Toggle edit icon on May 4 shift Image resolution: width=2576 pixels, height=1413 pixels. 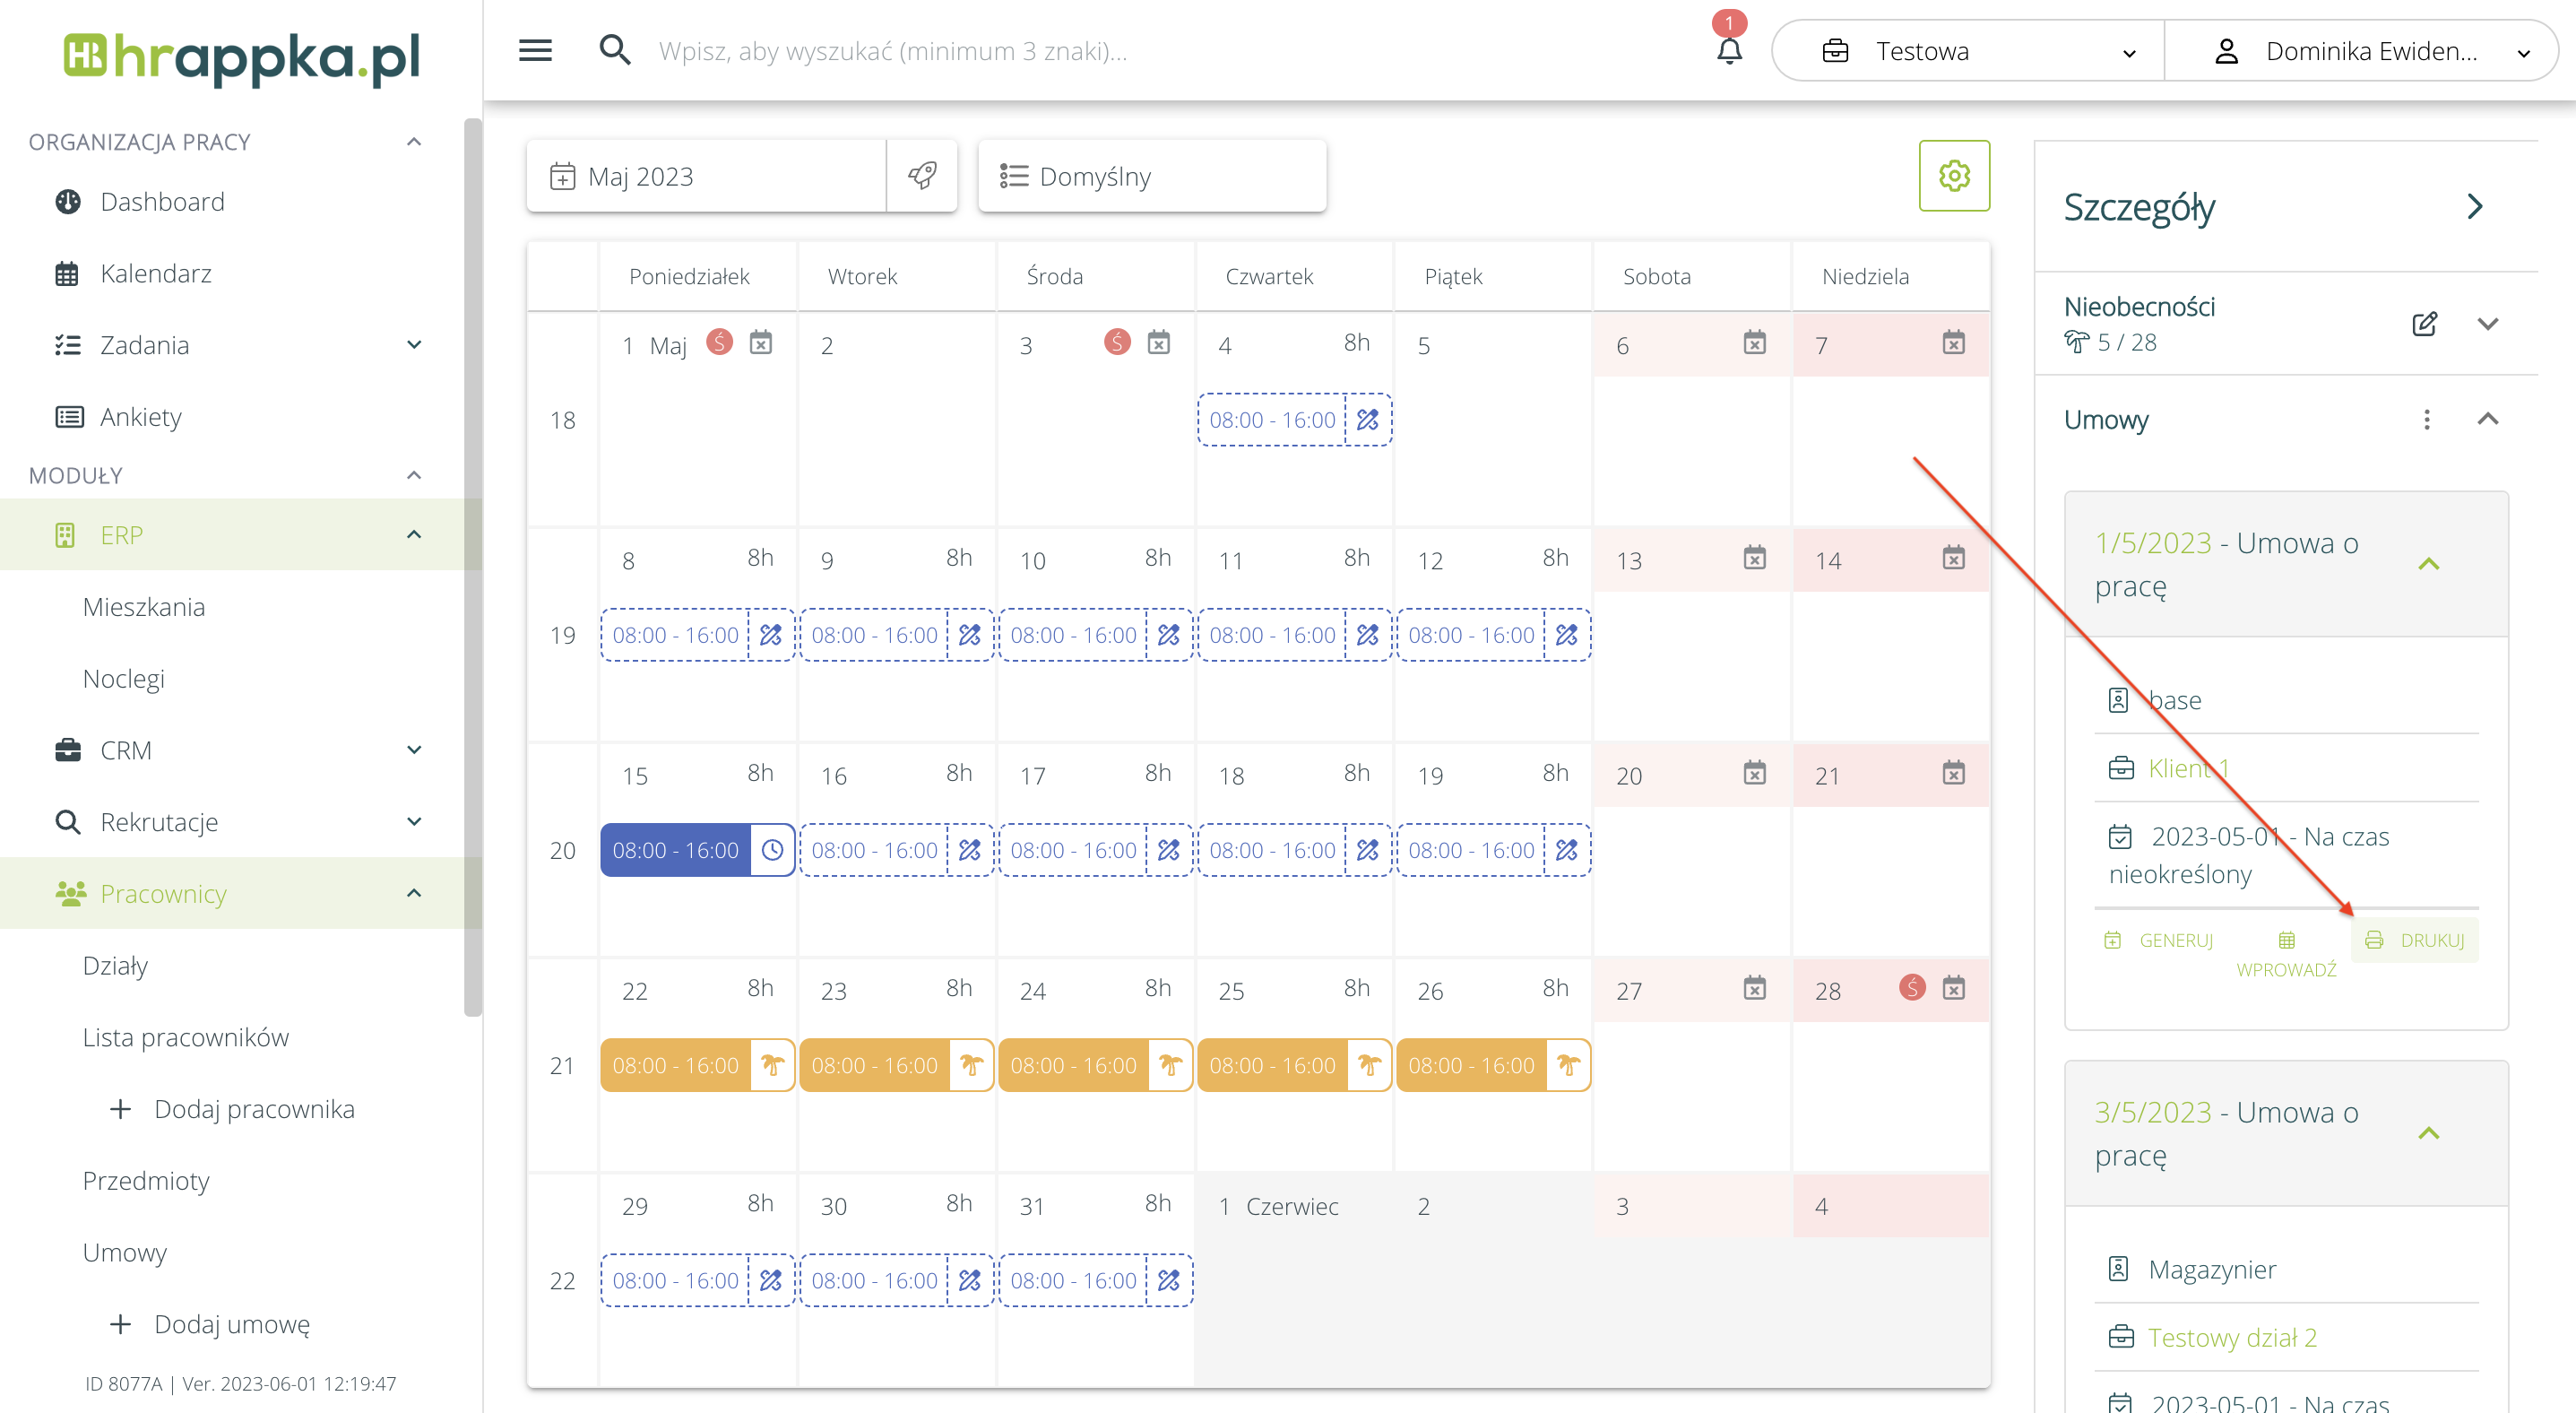1368,420
